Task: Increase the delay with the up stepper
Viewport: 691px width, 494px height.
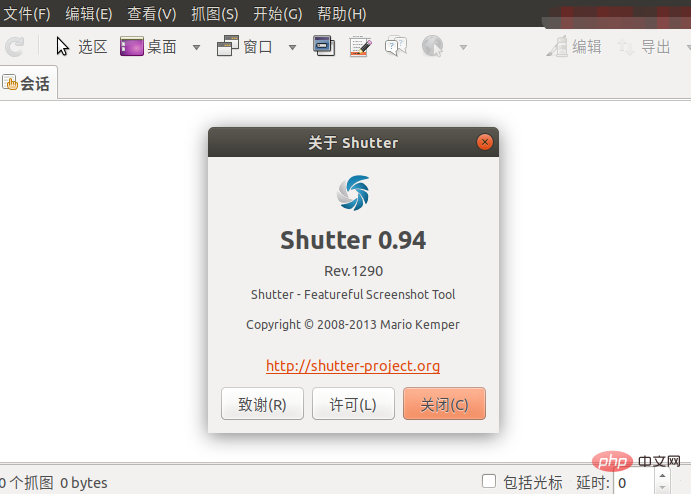Action: pyautogui.click(x=662, y=475)
